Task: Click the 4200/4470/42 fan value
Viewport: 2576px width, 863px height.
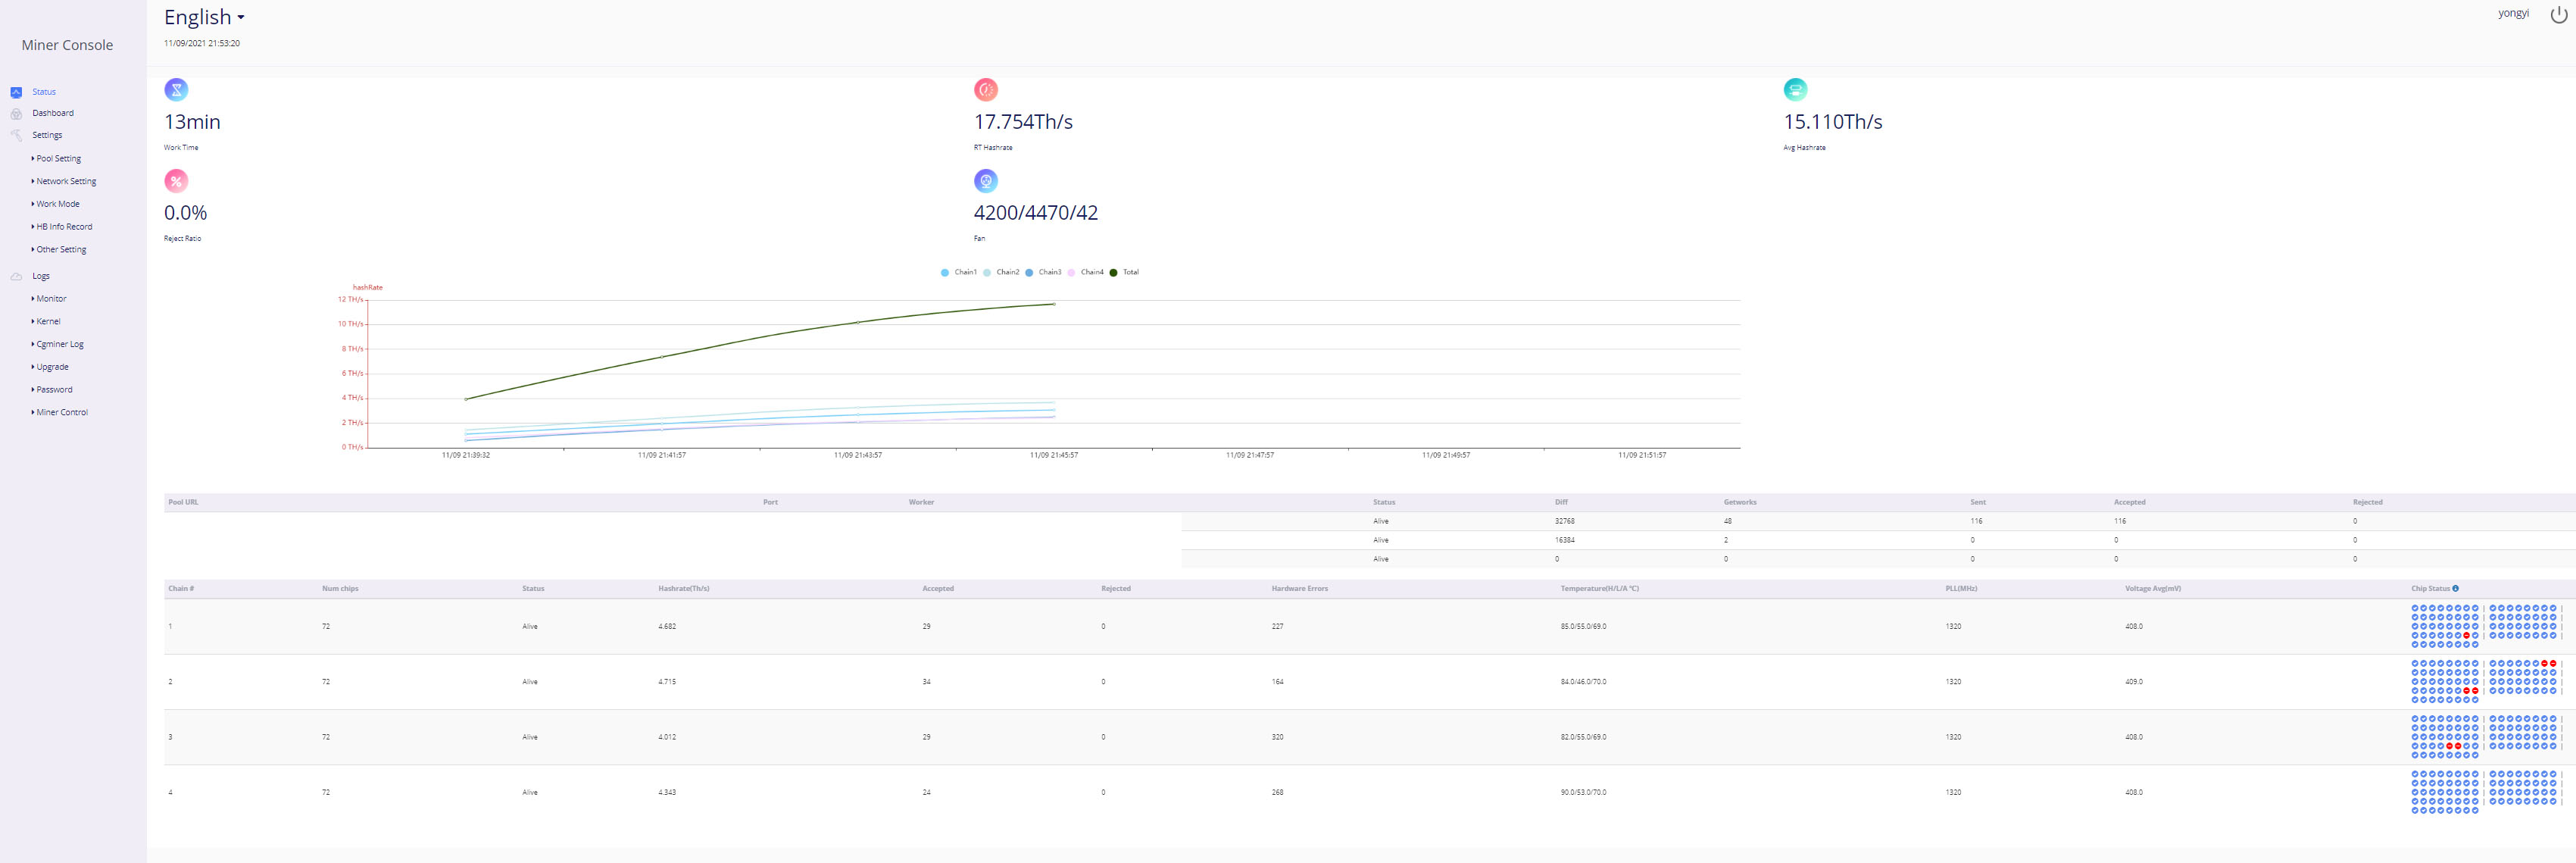Action: (x=1035, y=213)
